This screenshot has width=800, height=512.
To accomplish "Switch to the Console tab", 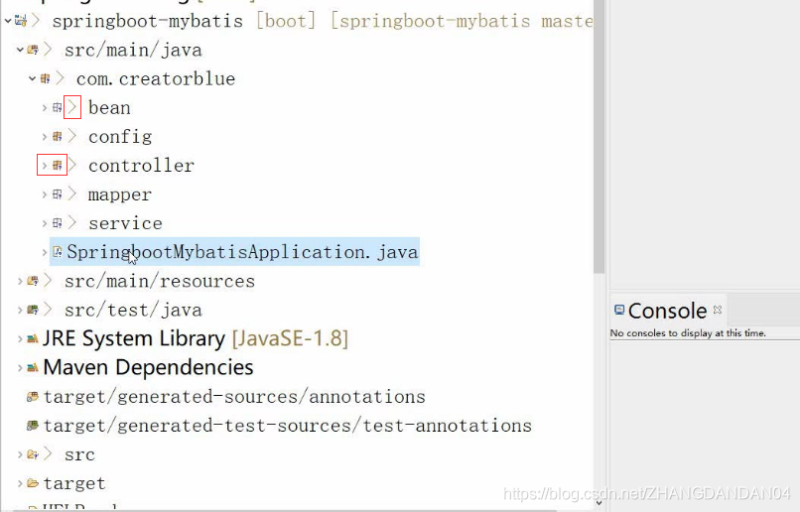I will [666, 311].
